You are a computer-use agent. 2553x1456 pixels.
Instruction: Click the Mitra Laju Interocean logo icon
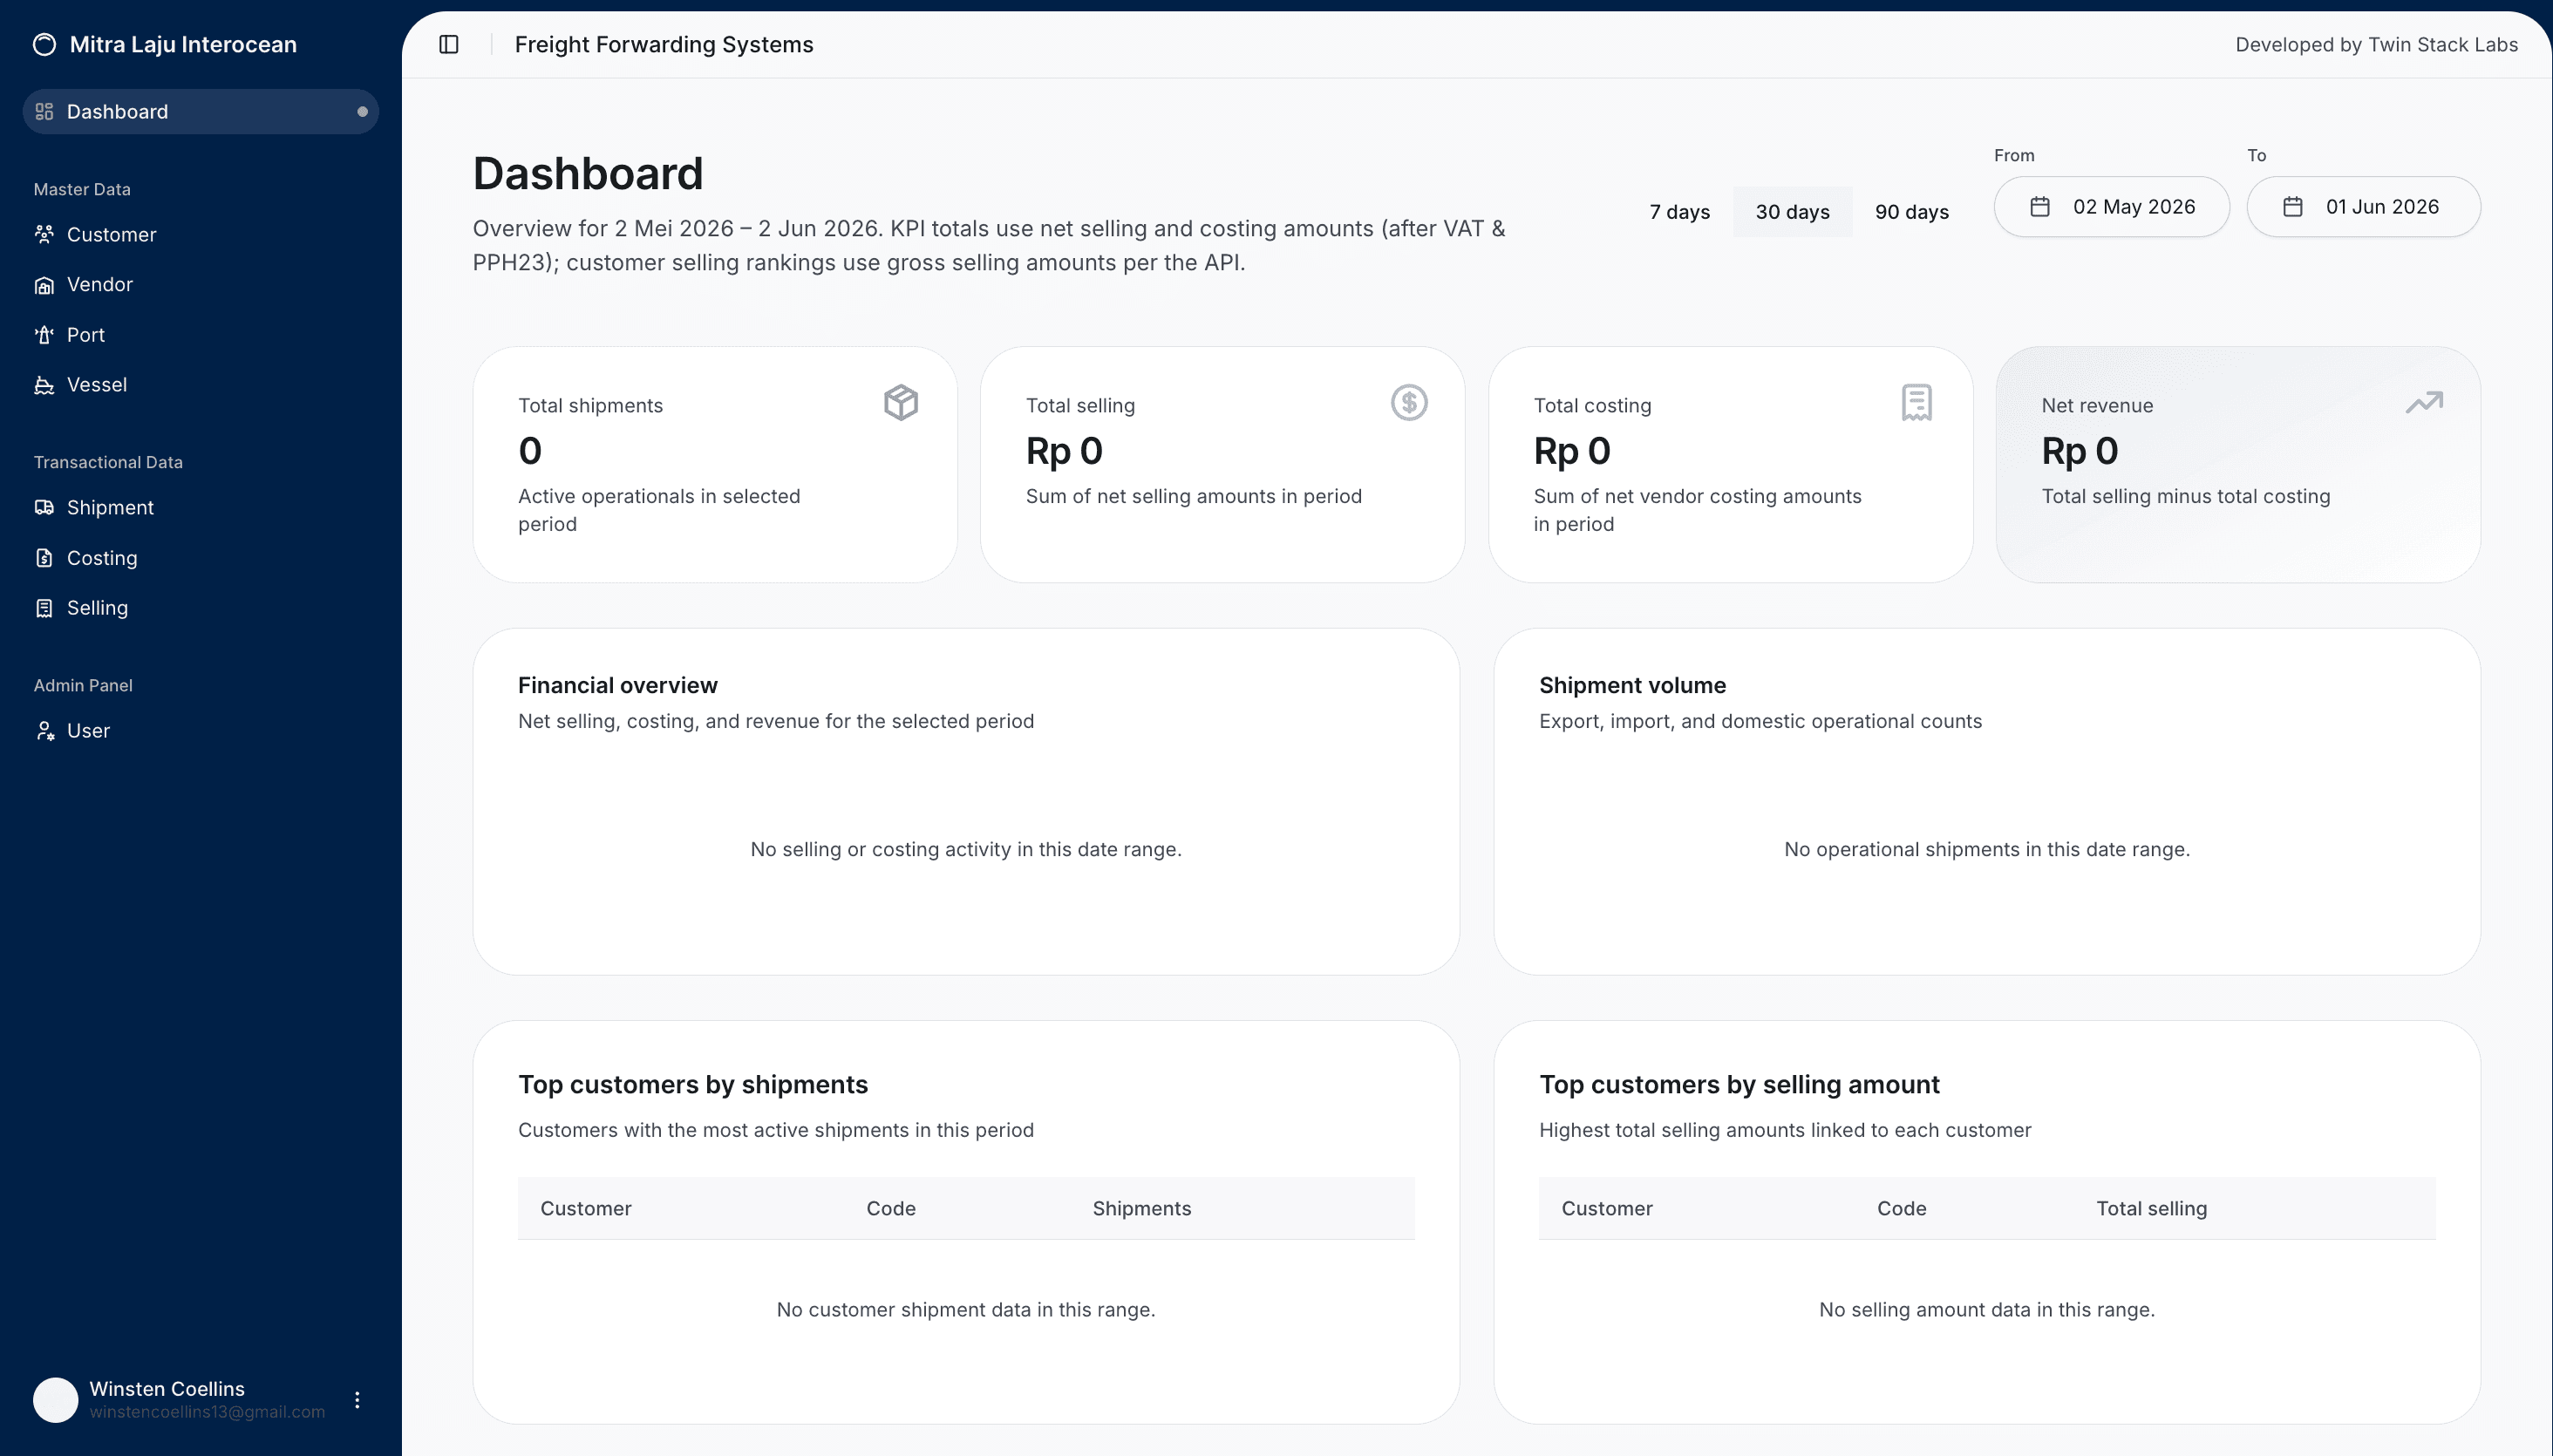tap(44, 44)
